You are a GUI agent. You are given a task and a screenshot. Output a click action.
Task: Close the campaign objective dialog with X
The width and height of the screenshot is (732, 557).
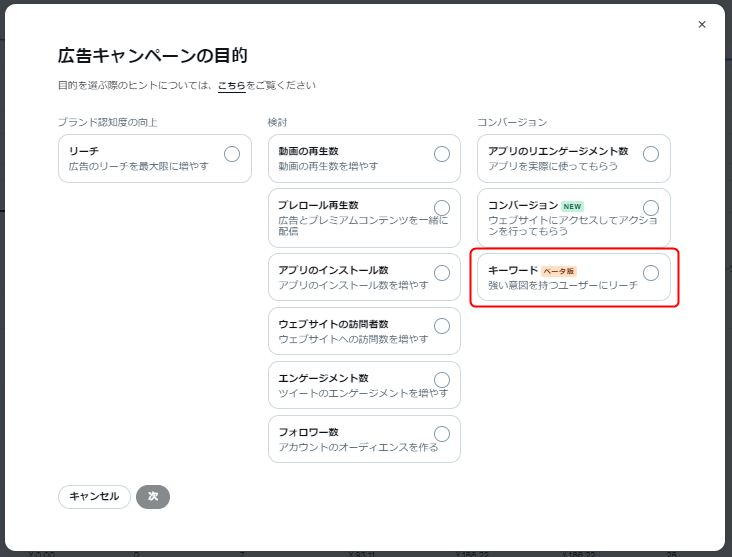(x=702, y=24)
